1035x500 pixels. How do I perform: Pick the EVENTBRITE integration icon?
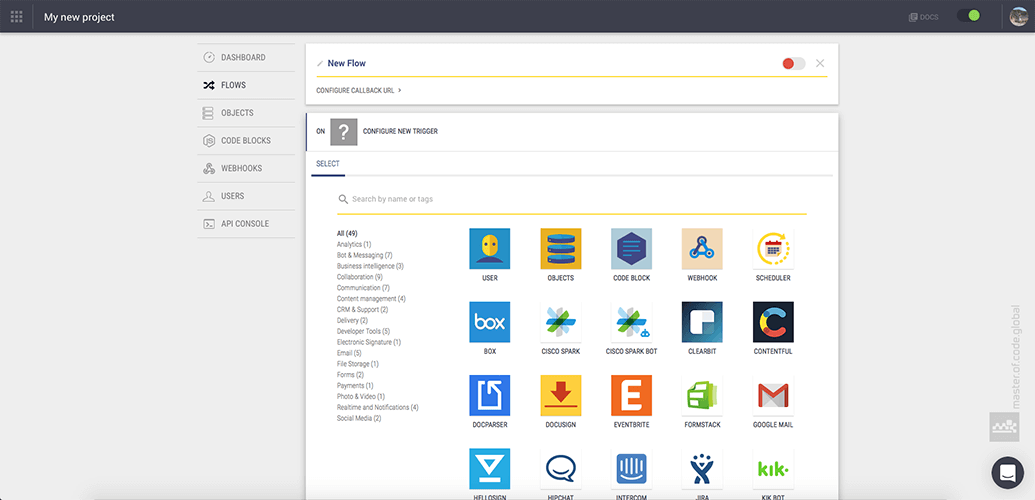632,395
